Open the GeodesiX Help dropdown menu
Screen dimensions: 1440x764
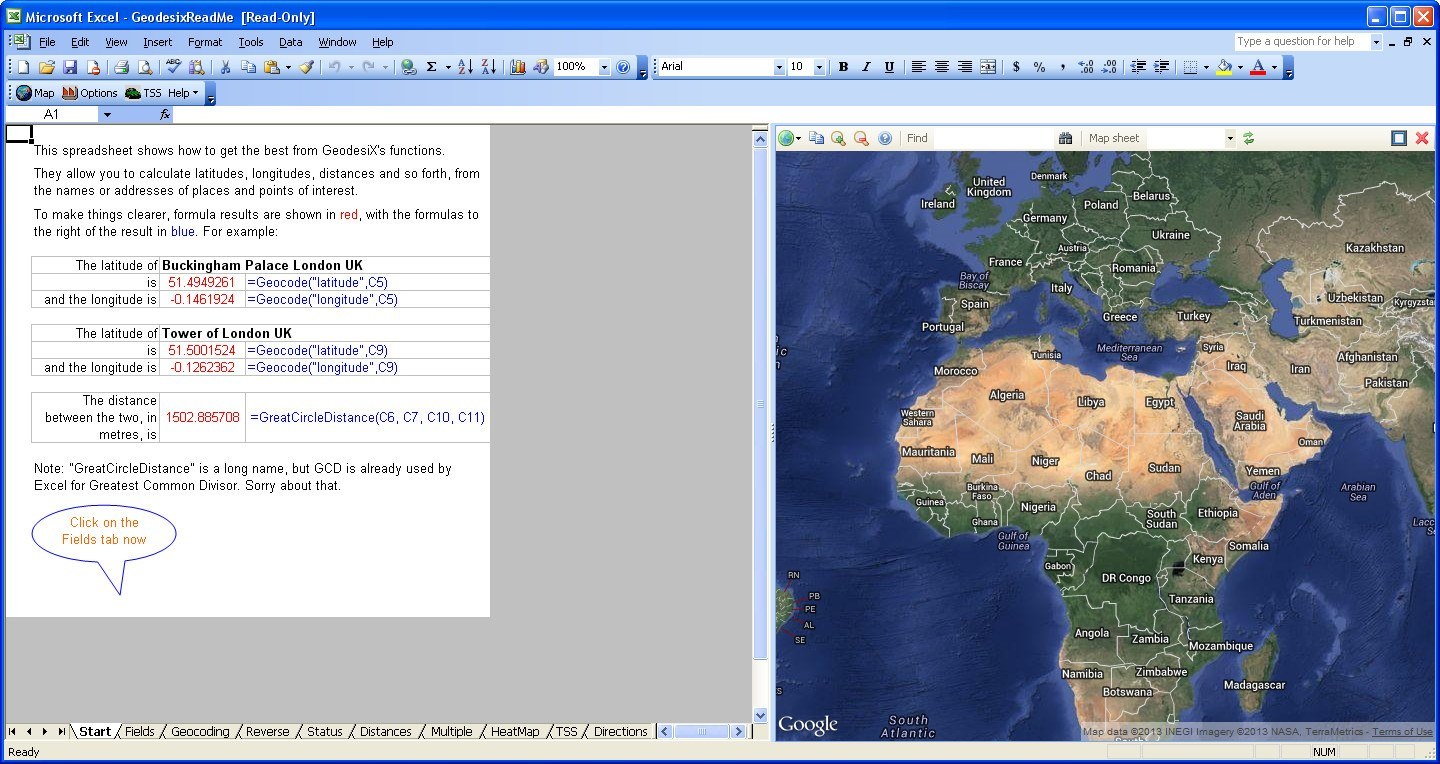coord(183,93)
